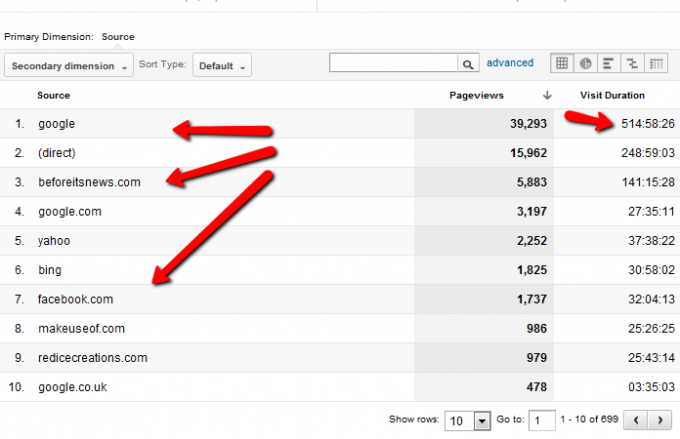Select the 32:04:13 visit duration
The width and height of the screenshot is (680, 439).
[x=651, y=299]
